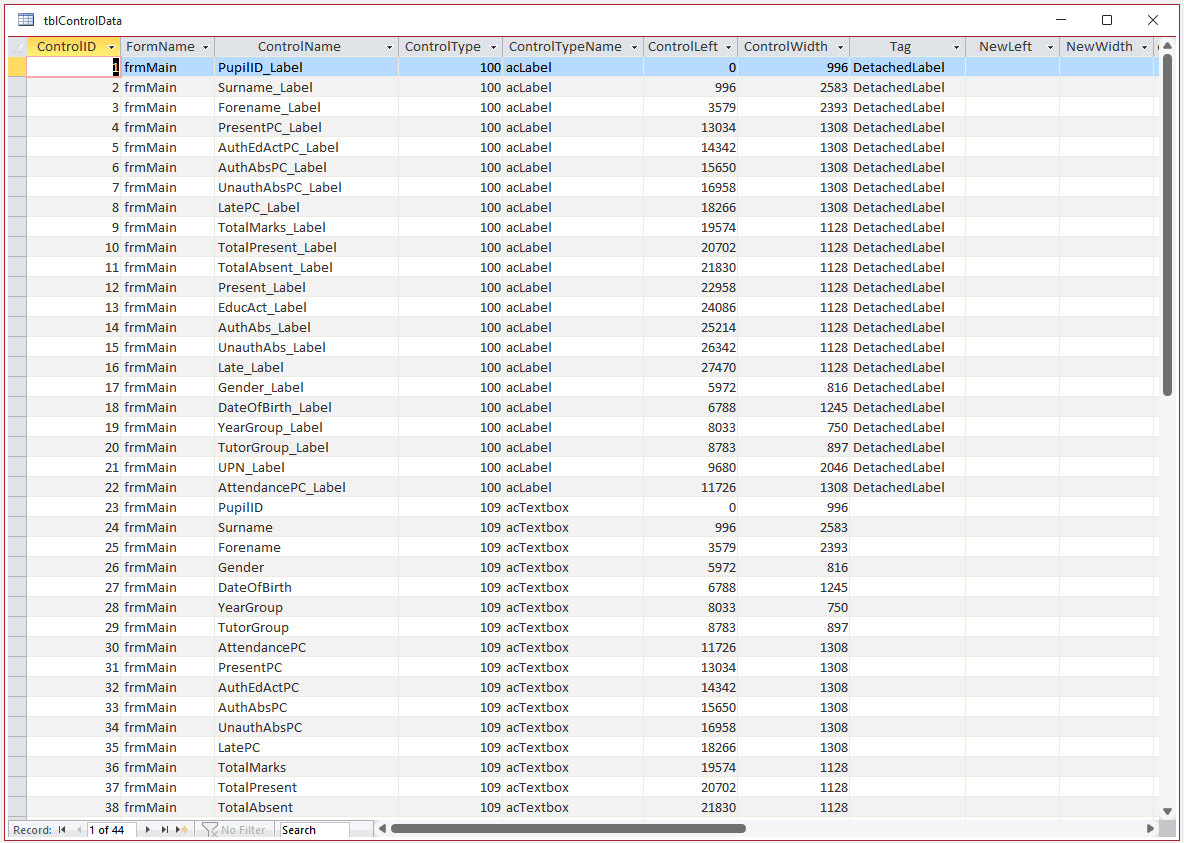Screen dimensions: 1184x843
Task: Select the AttendancePC_Label cell
Action: click(307, 487)
